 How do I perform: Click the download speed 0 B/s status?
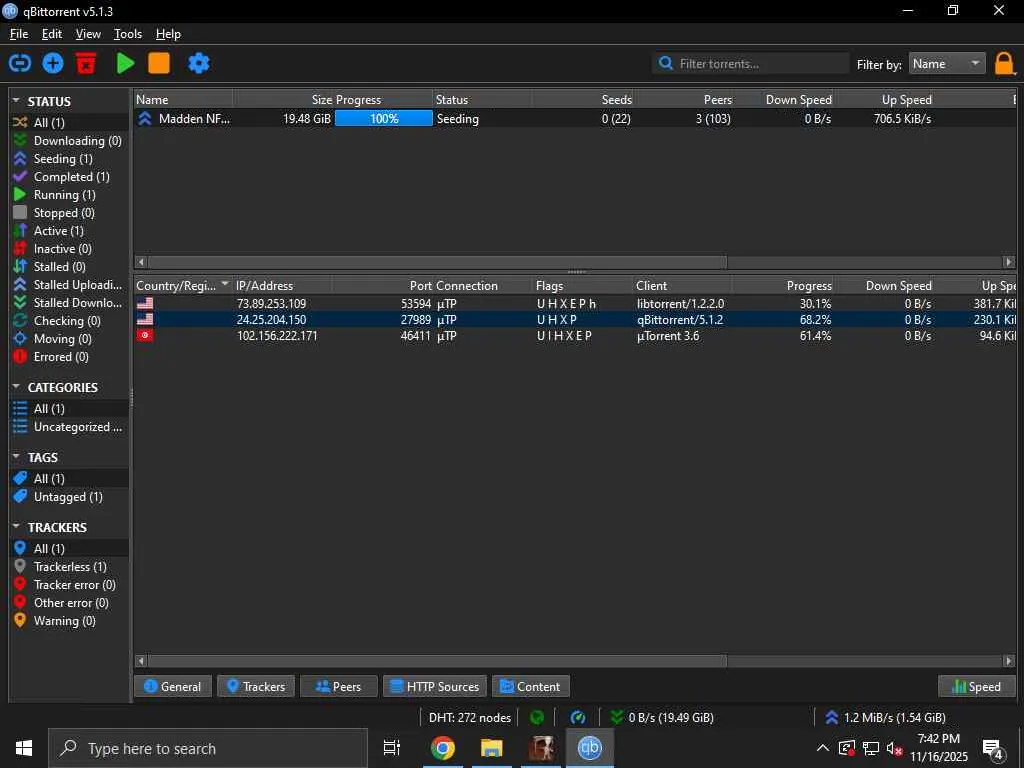662,718
